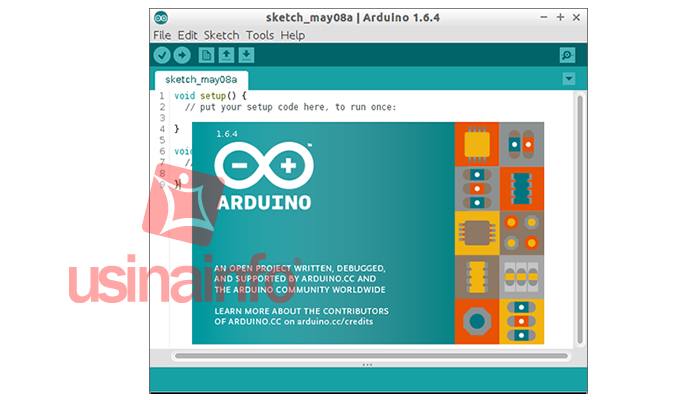
Task: Open the Serial Monitor magnifier icon
Action: tap(567, 55)
